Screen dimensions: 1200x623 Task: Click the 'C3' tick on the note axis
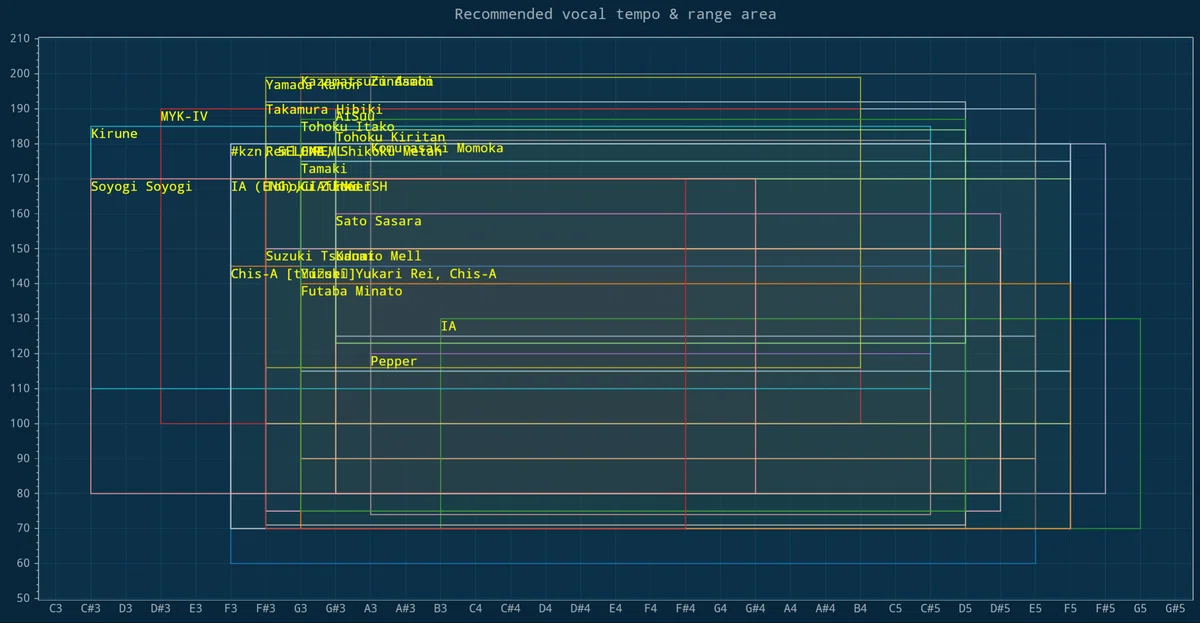pyautogui.click(x=55, y=608)
